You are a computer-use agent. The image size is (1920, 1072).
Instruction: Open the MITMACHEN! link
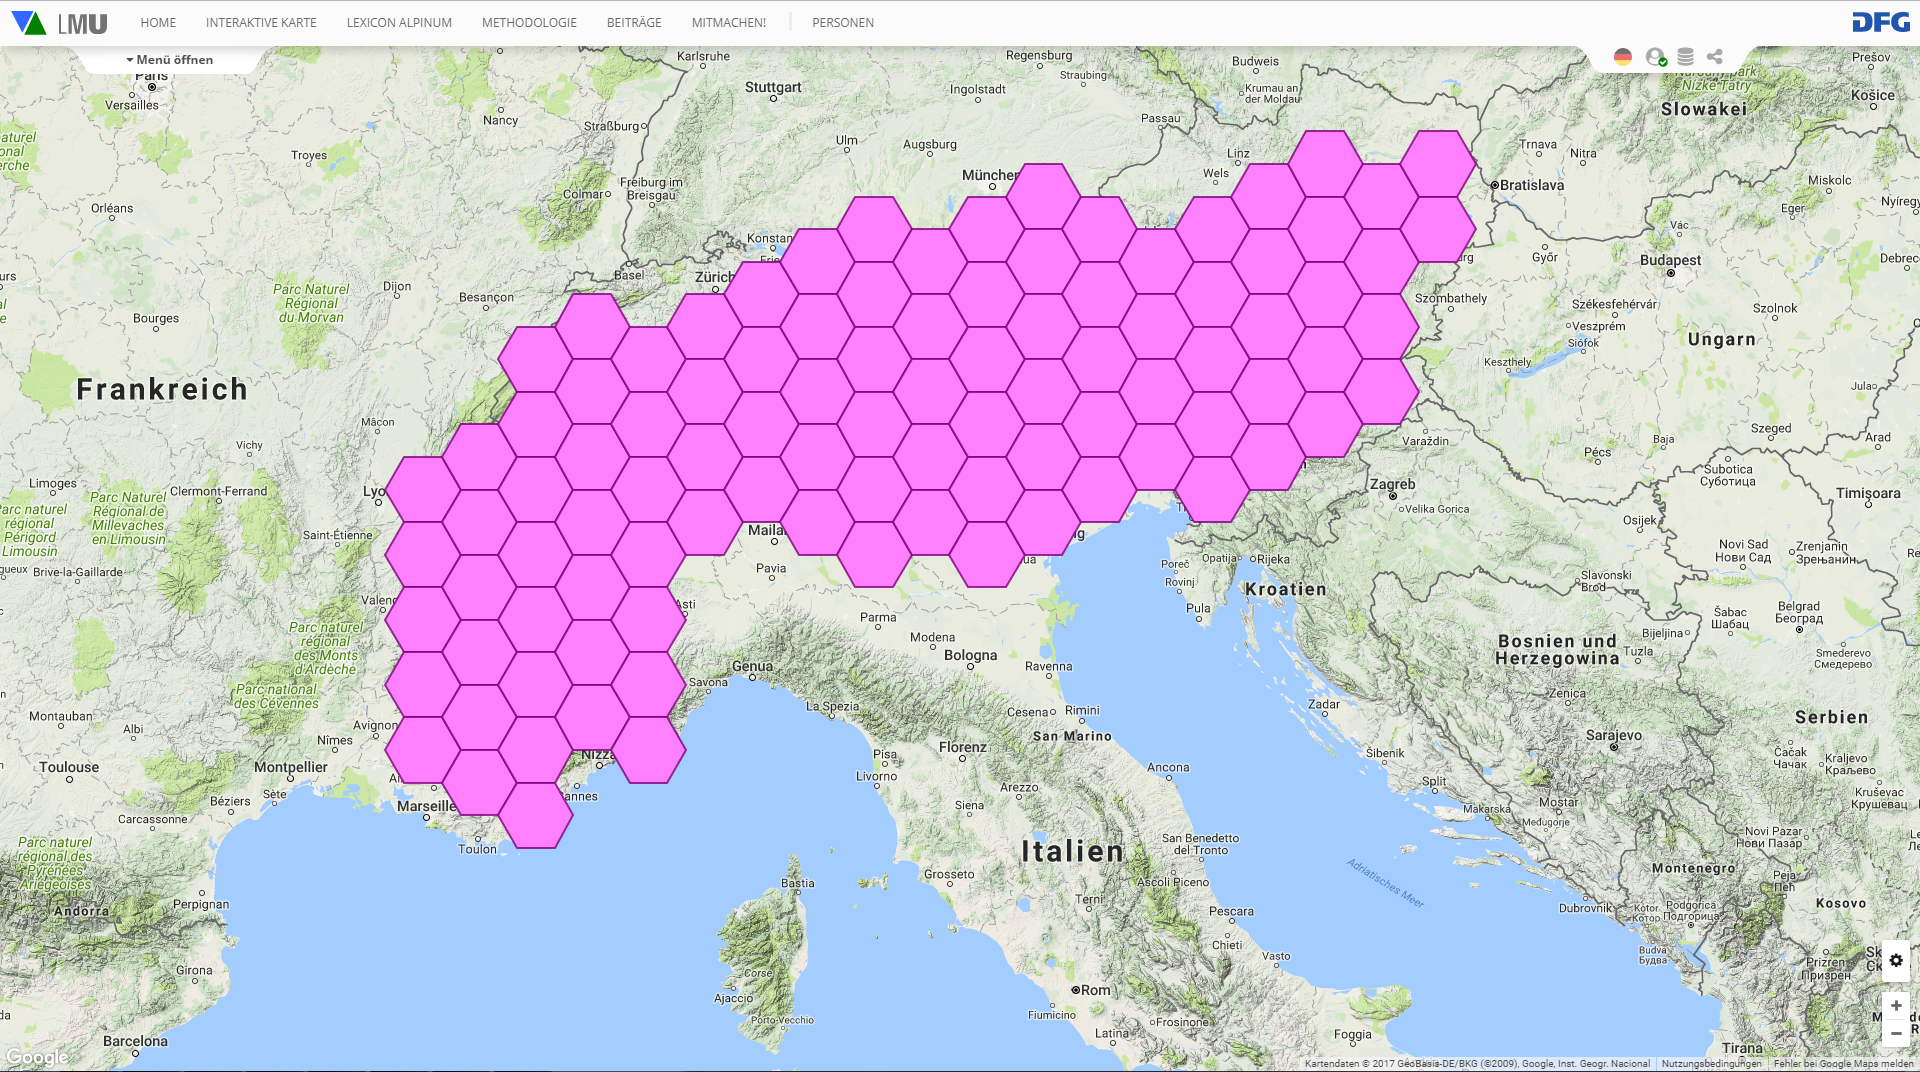pyautogui.click(x=729, y=23)
